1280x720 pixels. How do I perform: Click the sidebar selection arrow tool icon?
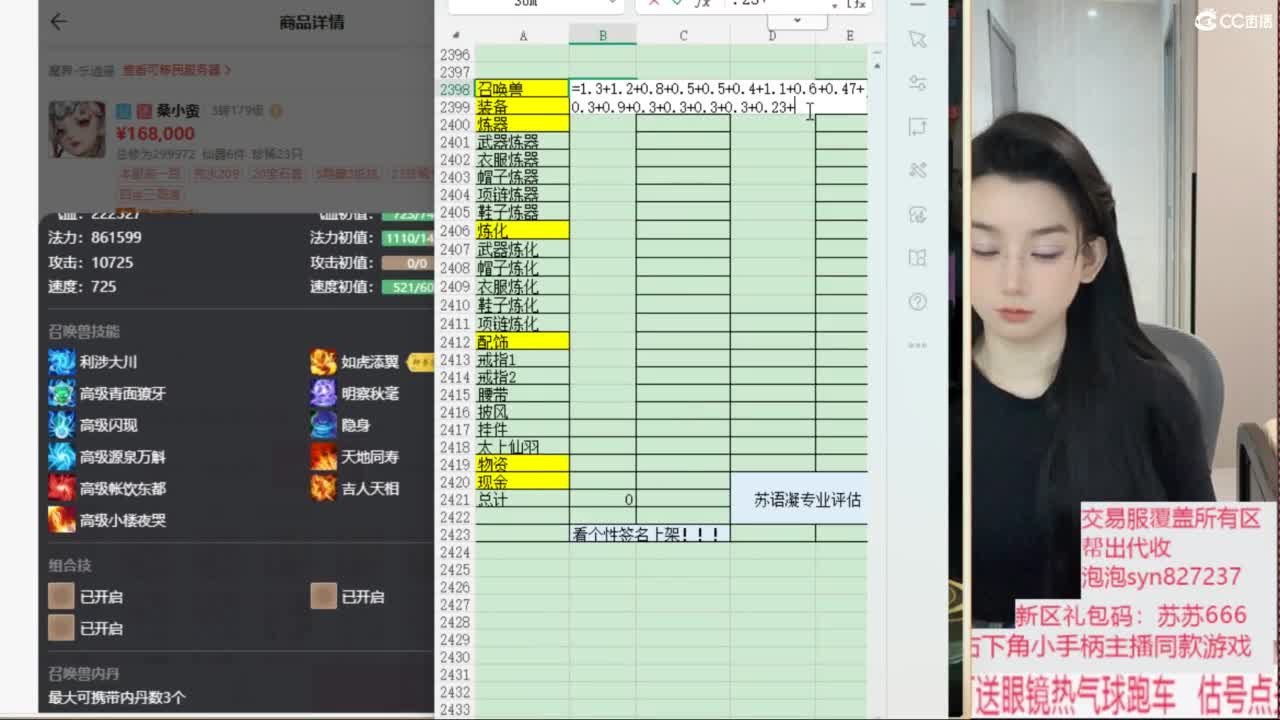917,39
